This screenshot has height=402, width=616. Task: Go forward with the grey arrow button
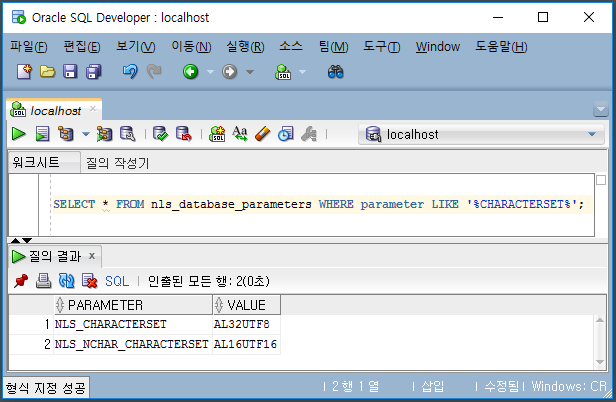229,72
